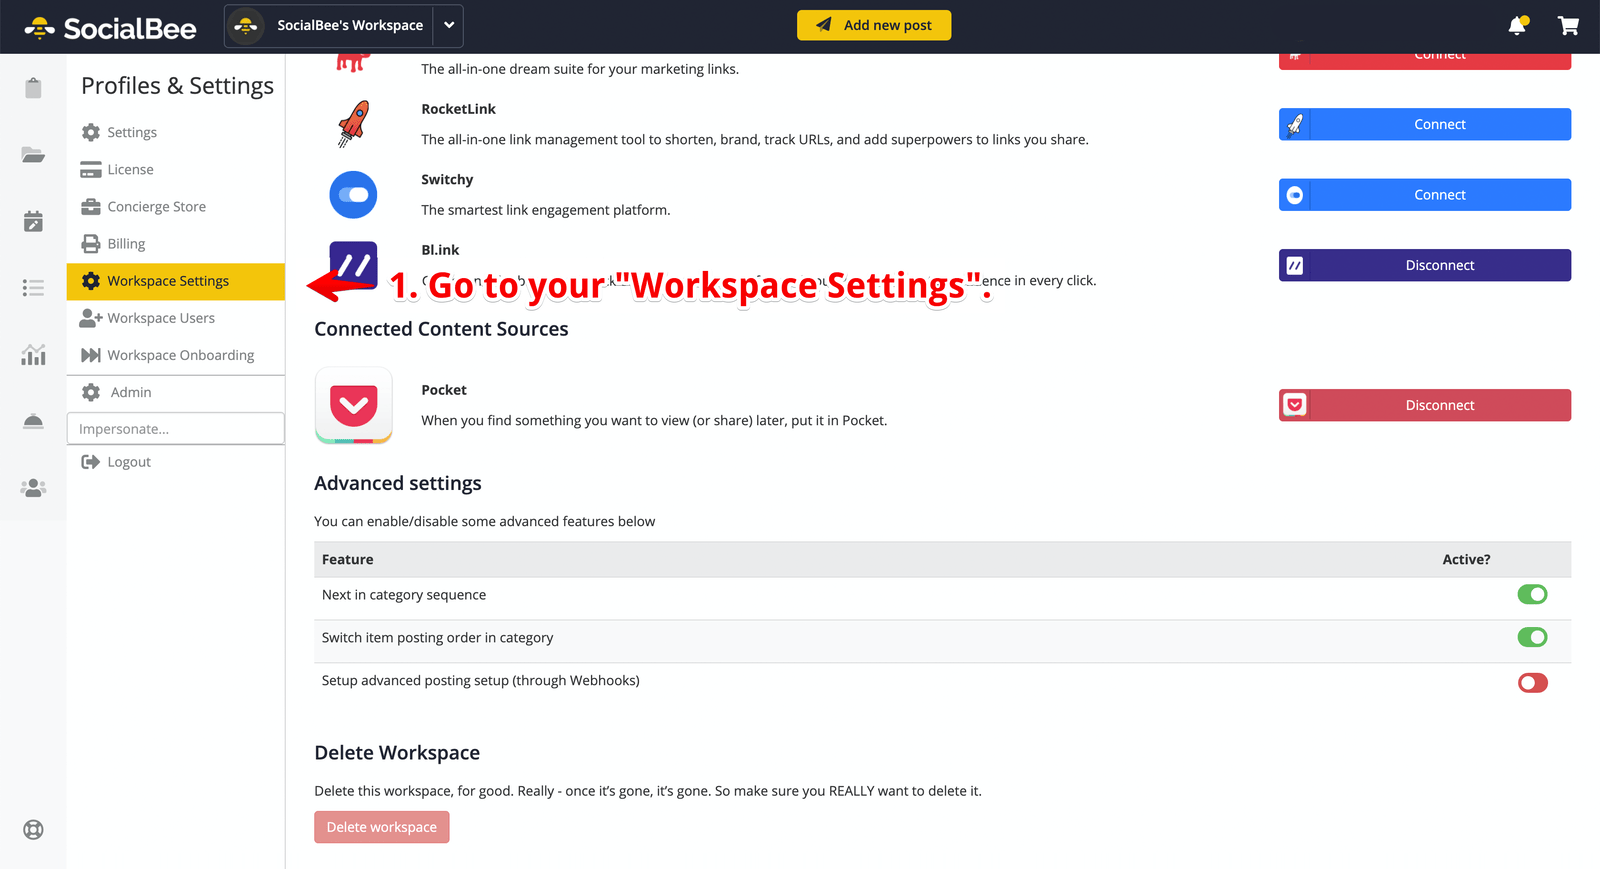This screenshot has height=869, width=1600.
Task: Click the Delete Workspace heading
Action: [397, 753]
